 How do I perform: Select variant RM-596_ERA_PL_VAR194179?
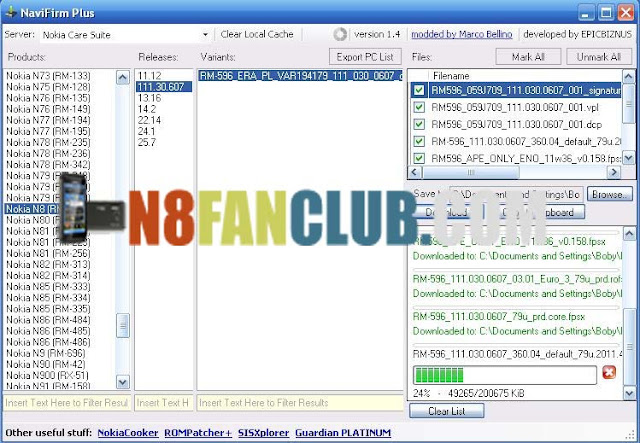click(x=300, y=76)
